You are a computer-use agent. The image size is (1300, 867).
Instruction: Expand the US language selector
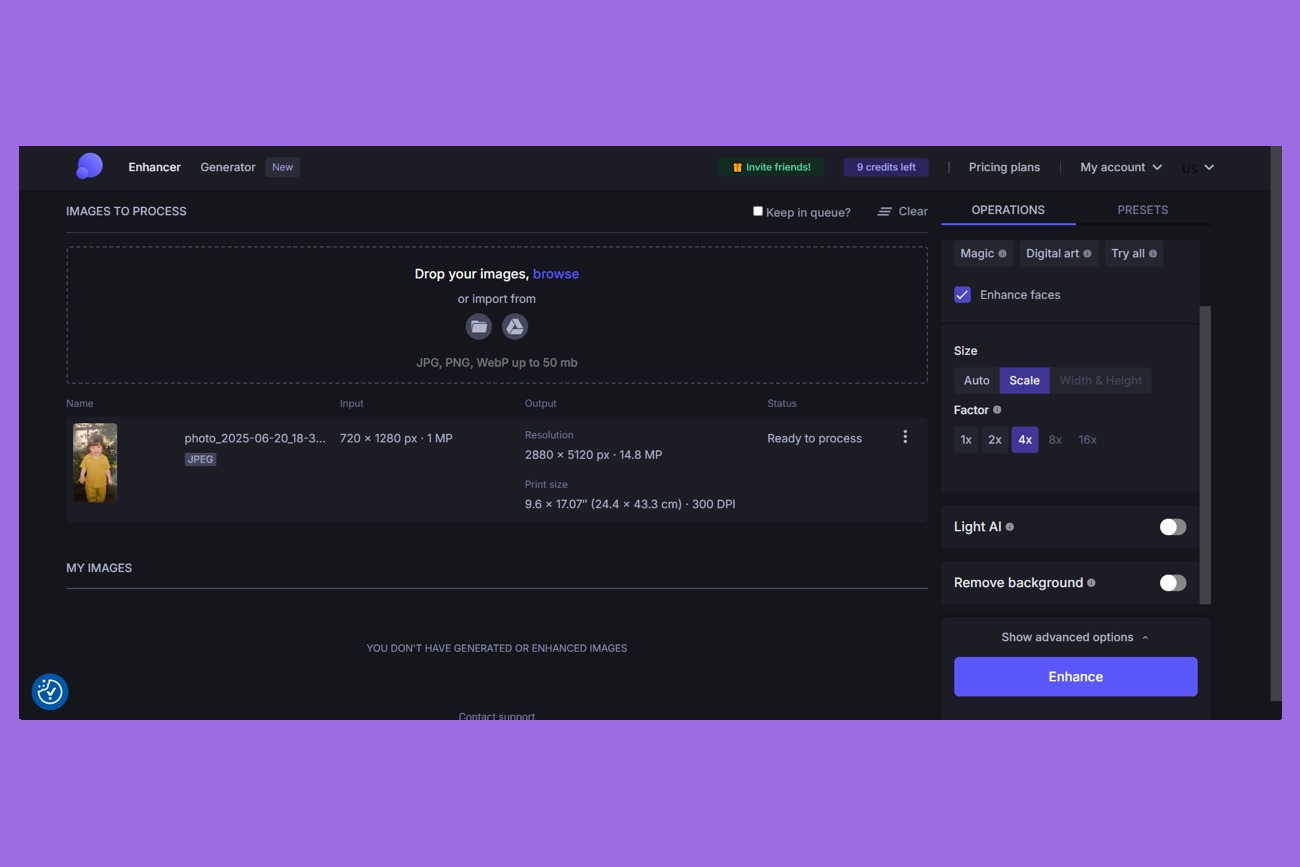point(1198,168)
